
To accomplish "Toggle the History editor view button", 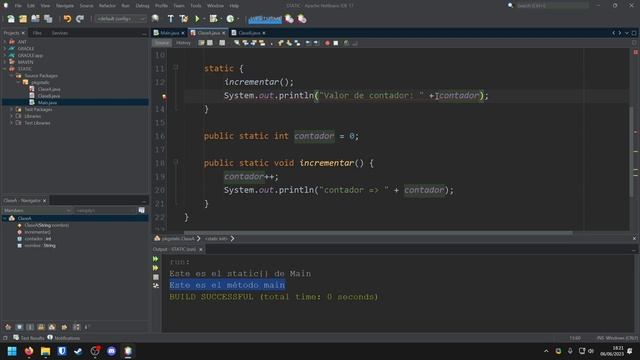I will [x=183, y=43].
